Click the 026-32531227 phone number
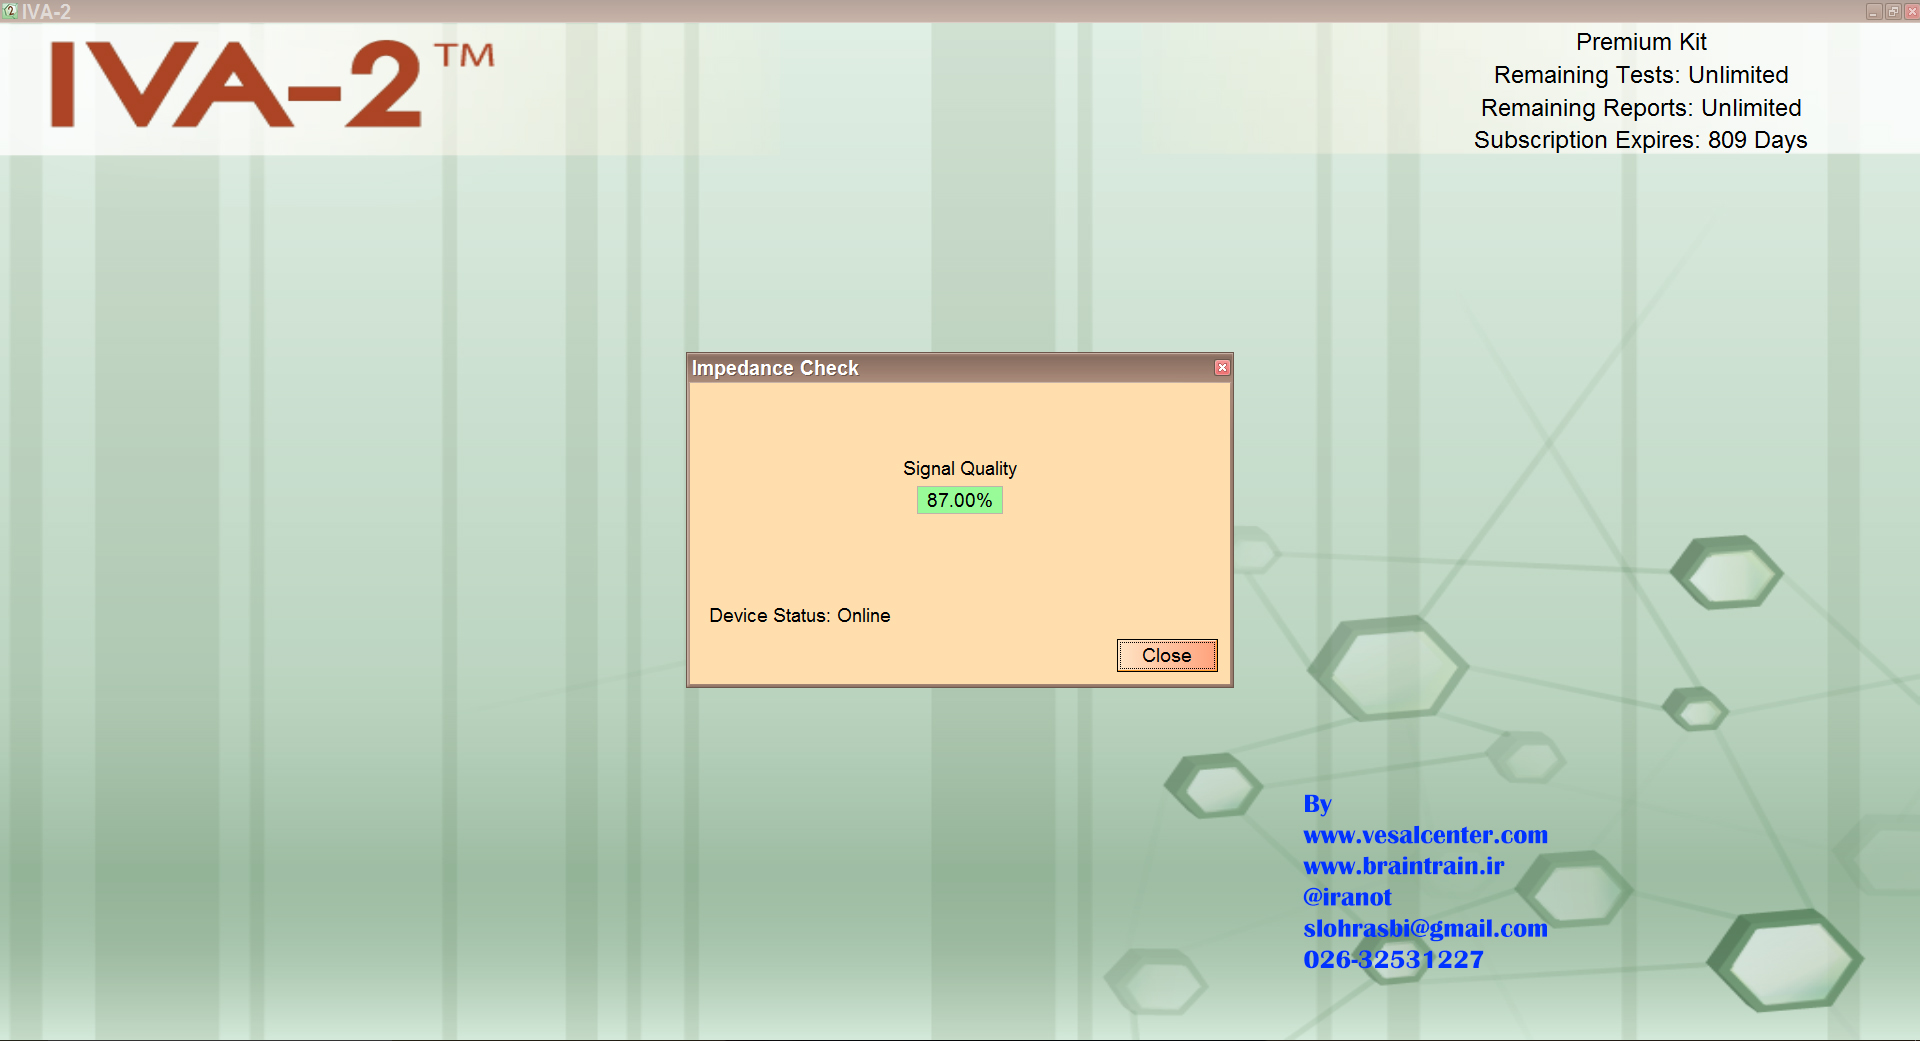This screenshot has height=1041, width=1920. click(1393, 959)
